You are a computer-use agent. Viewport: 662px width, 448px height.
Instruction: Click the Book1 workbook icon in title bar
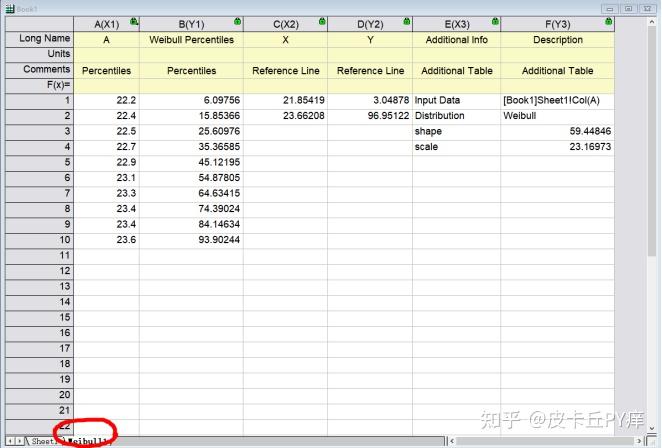(x=10, y=8)
